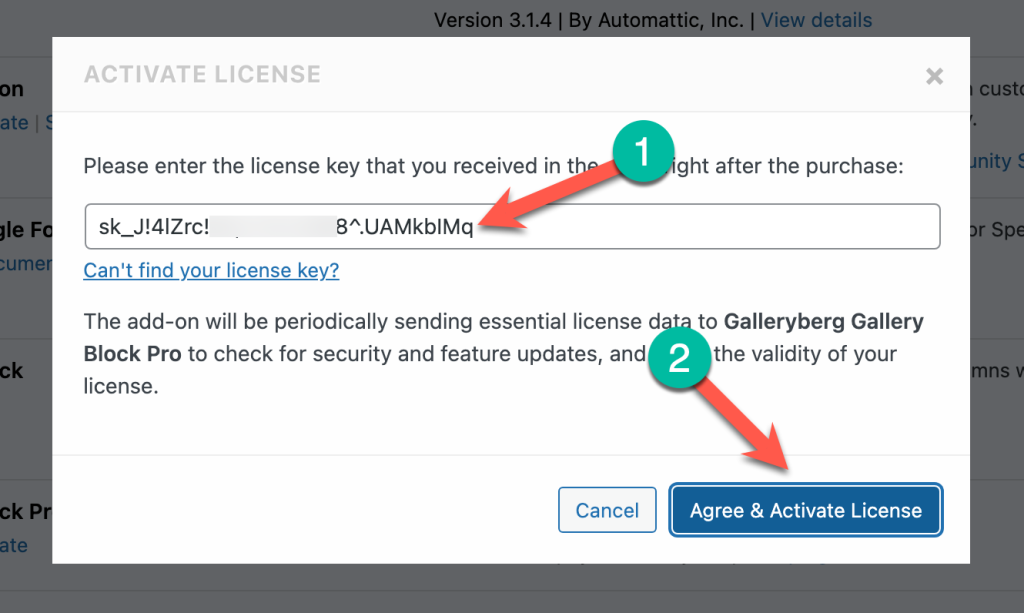Click the Version 3.1.4 text

[x=495, y=20]
